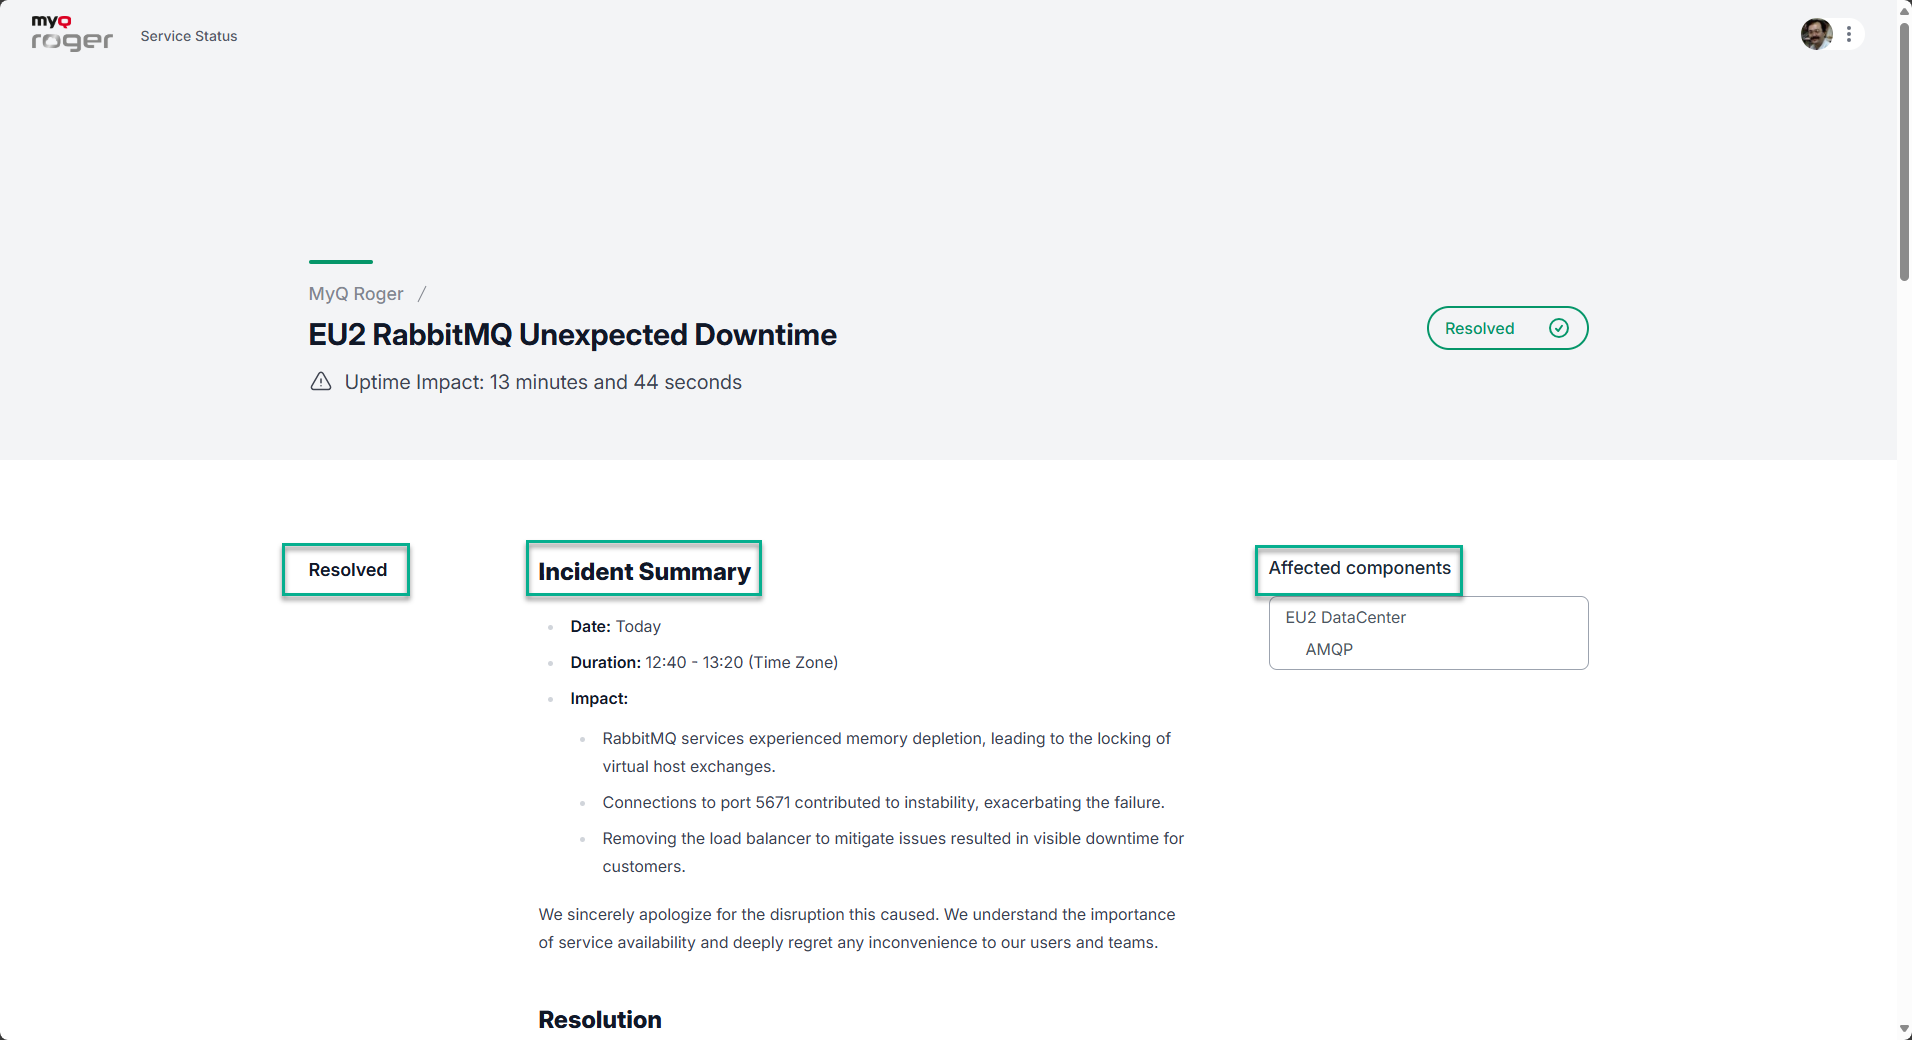Click the scrollbar up arrow
Viewport: 1912px width, 1040px height.
pyautogui.click(x=1904, y=10)
